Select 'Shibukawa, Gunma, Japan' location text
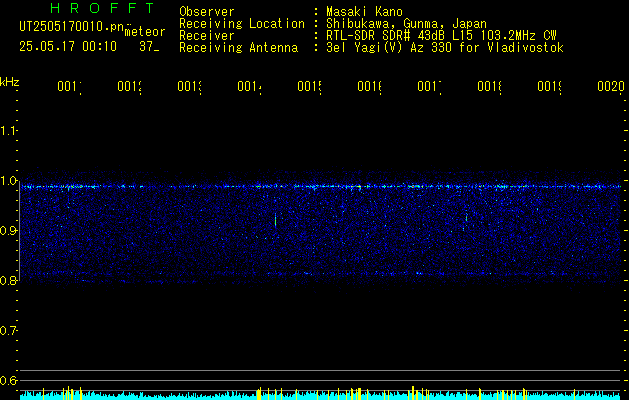 [406, 24]
